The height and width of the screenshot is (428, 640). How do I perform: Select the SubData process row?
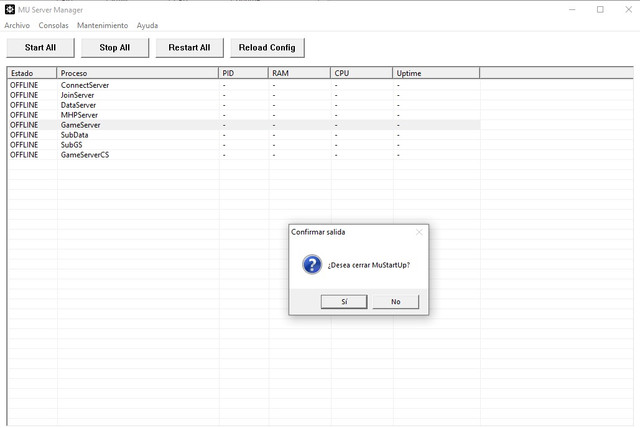244,135
